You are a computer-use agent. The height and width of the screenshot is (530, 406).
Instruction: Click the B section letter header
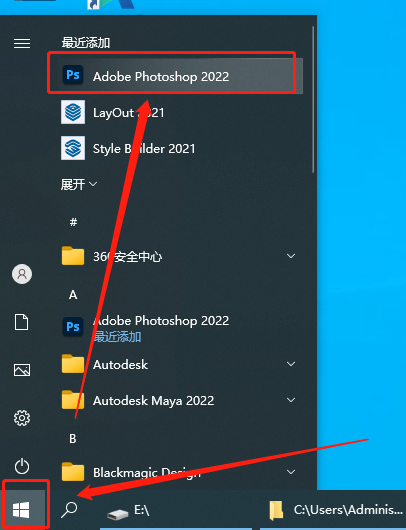pos(73,439)
